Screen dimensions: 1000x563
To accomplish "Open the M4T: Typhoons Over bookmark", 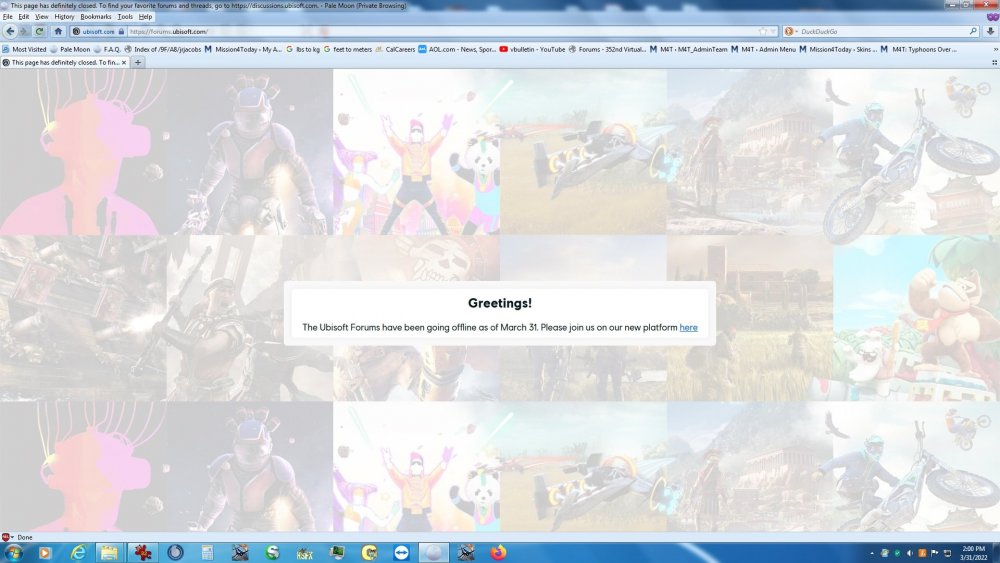I will [918, 49].
